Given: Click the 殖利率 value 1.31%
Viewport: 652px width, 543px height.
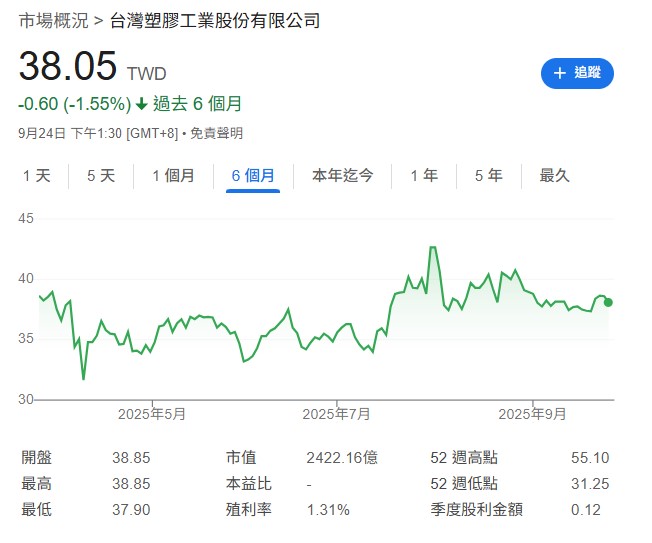Looking at the screenshot, I should (328, 510).
